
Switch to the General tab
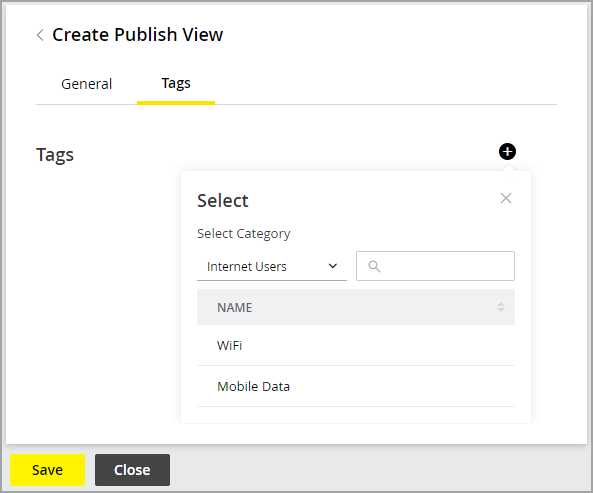[87, 84]
